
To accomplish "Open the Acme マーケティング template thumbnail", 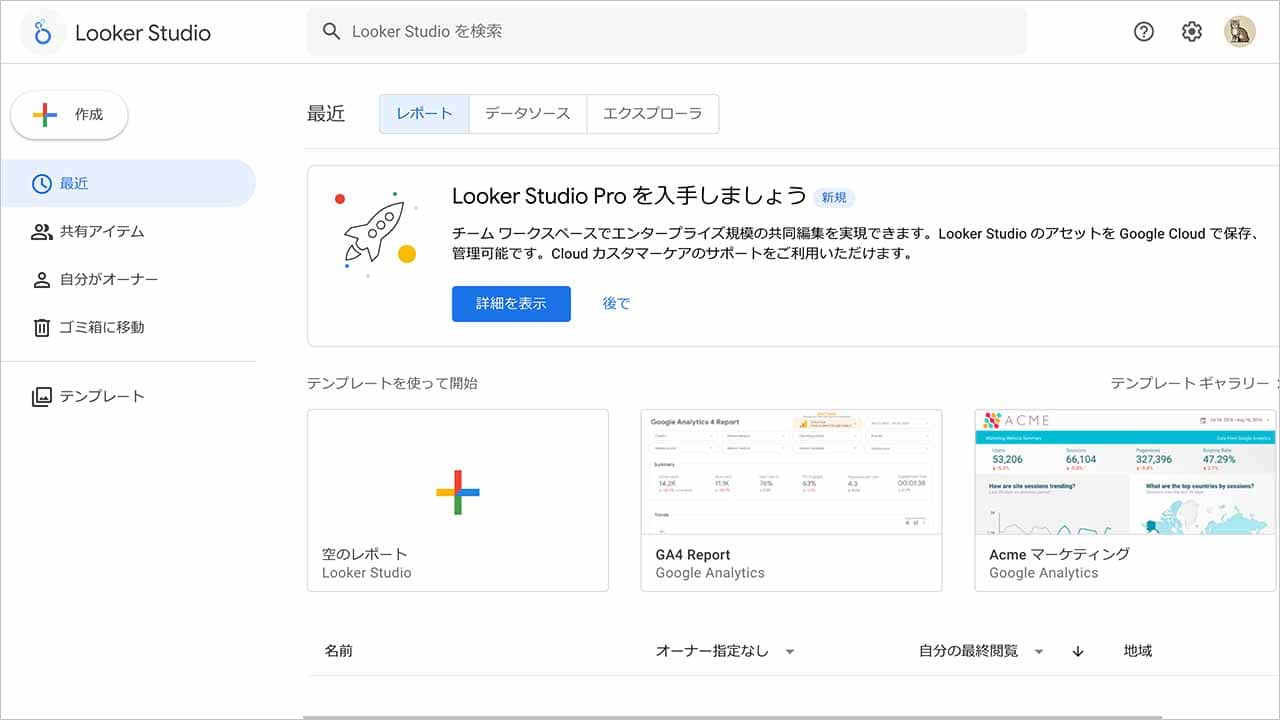I will click(x=1125, y=472).
